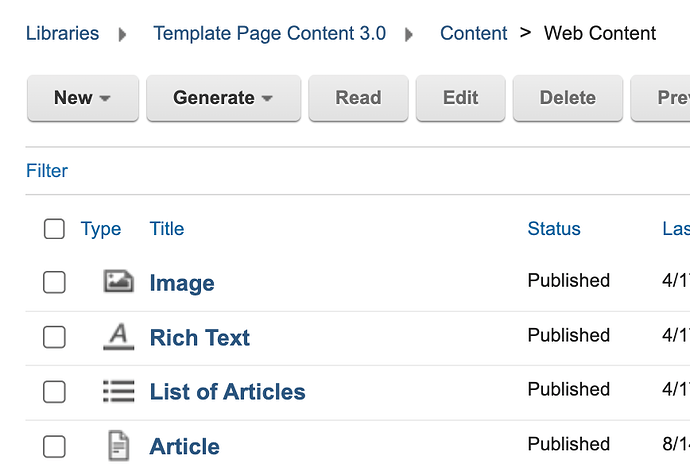Viewport: 690px width, 475px height.
Task: Check the select-all checkbox in header
Action: coord(54,229)
